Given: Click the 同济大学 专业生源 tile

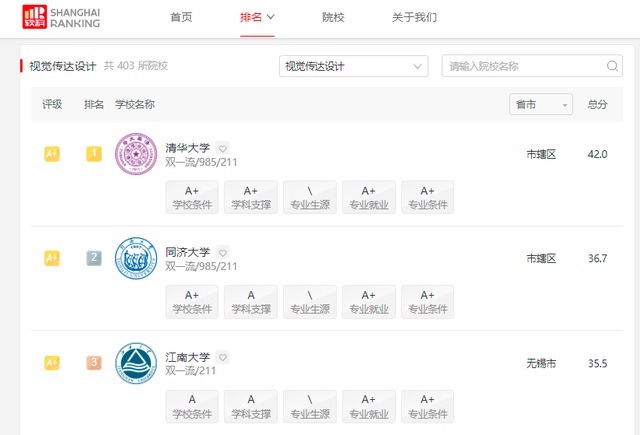Looking at the screenshot, I should [x=310, y=302].
